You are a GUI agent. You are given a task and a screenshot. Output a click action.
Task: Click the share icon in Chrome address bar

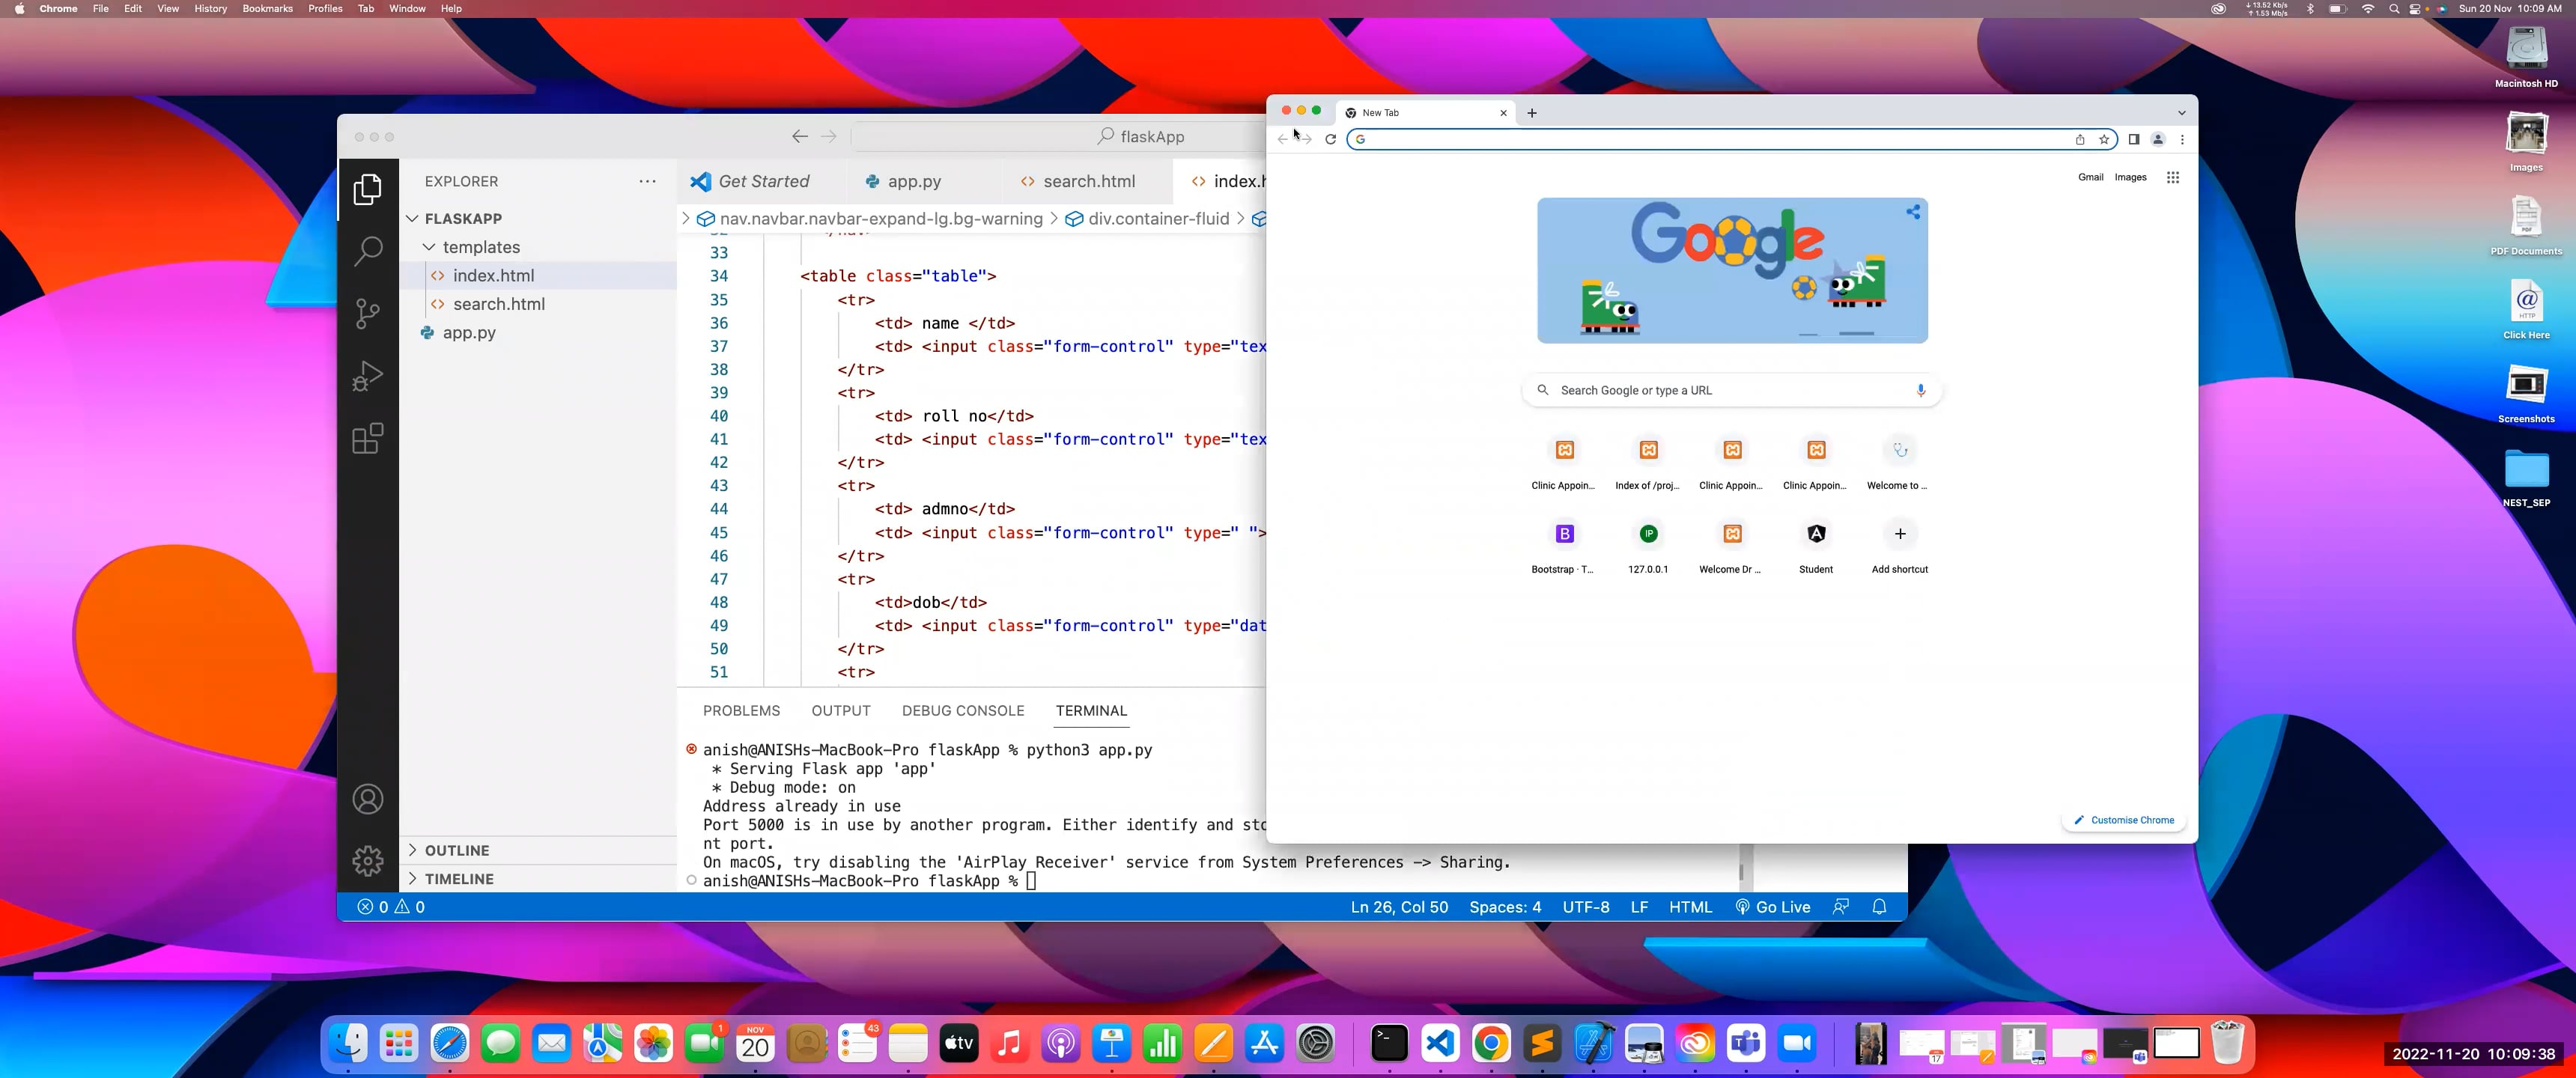point(2080,139)
